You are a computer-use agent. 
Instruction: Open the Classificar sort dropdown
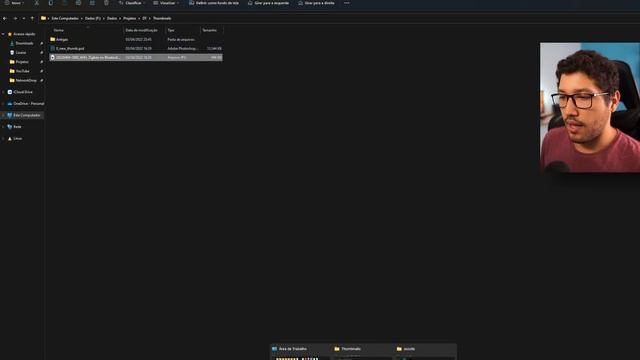point(132,3)
